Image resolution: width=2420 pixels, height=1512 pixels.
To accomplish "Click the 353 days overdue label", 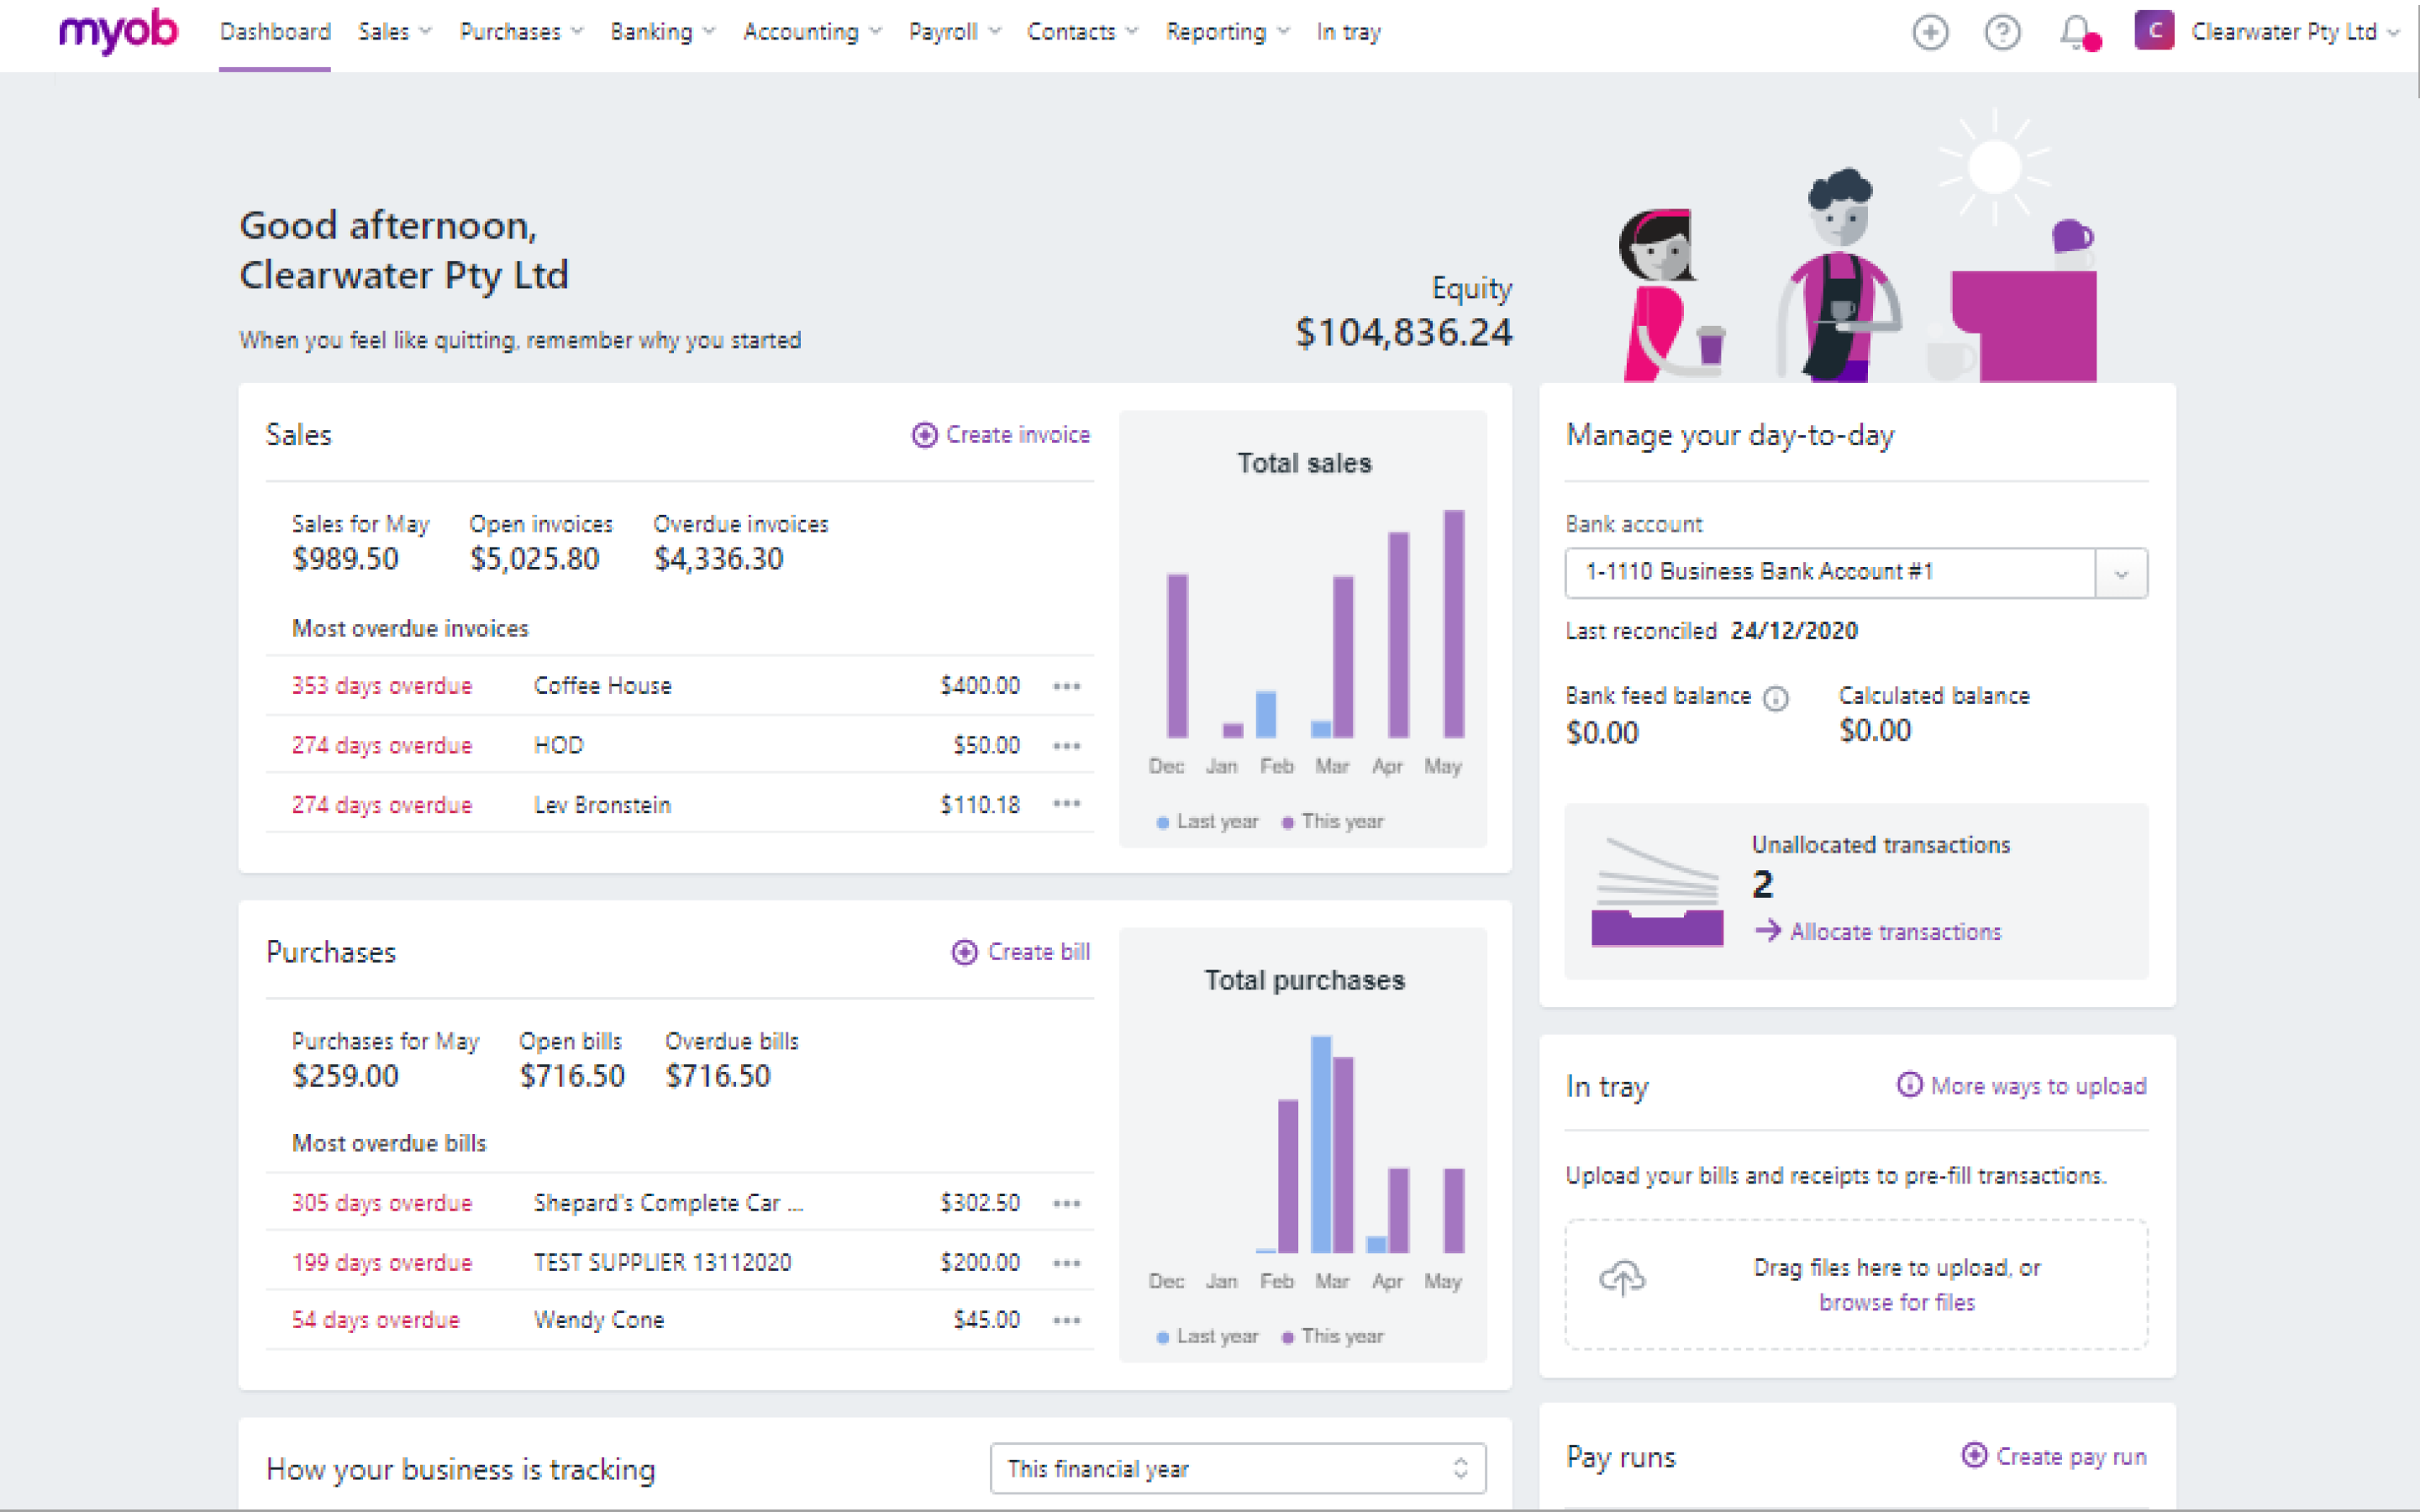I will pyautogui.click(x=381, y=686).
